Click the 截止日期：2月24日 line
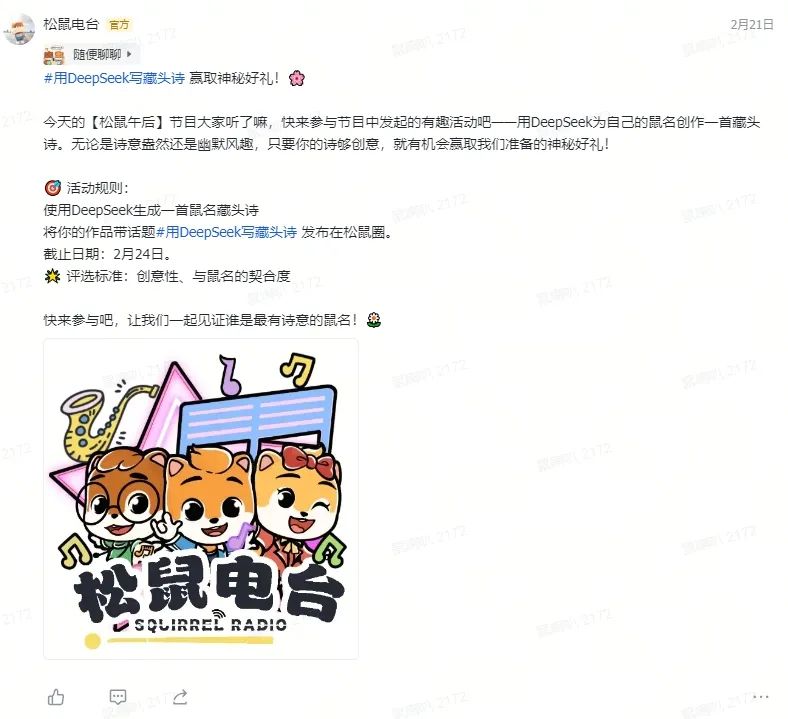 click(x=107, y=254)
